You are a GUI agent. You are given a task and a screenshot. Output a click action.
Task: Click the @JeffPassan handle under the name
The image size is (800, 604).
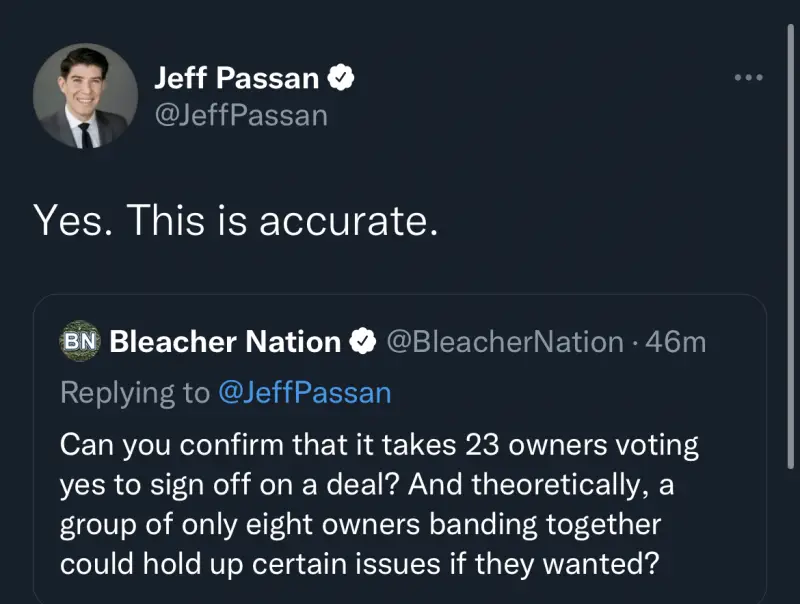pos(240,115)
